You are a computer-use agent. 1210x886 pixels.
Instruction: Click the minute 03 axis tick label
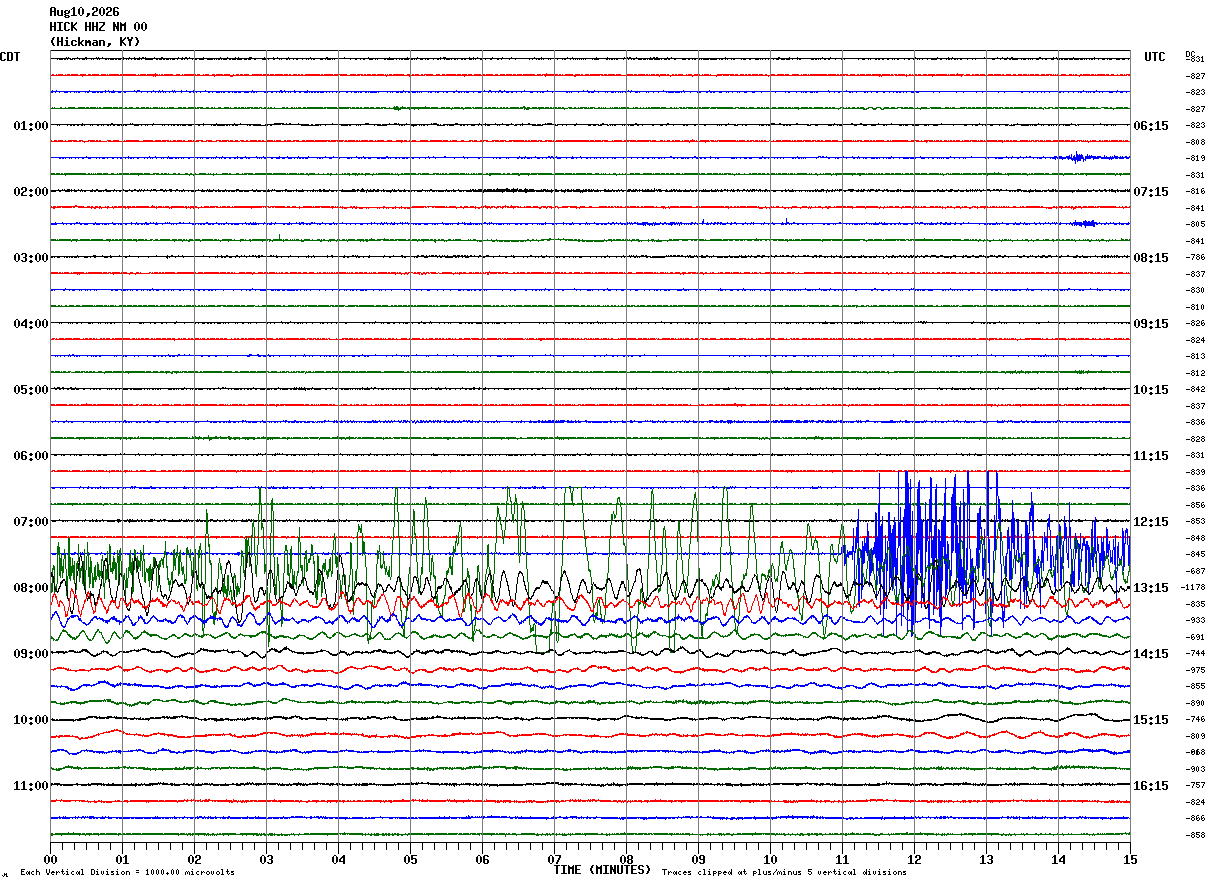click(x=266, y=860)
